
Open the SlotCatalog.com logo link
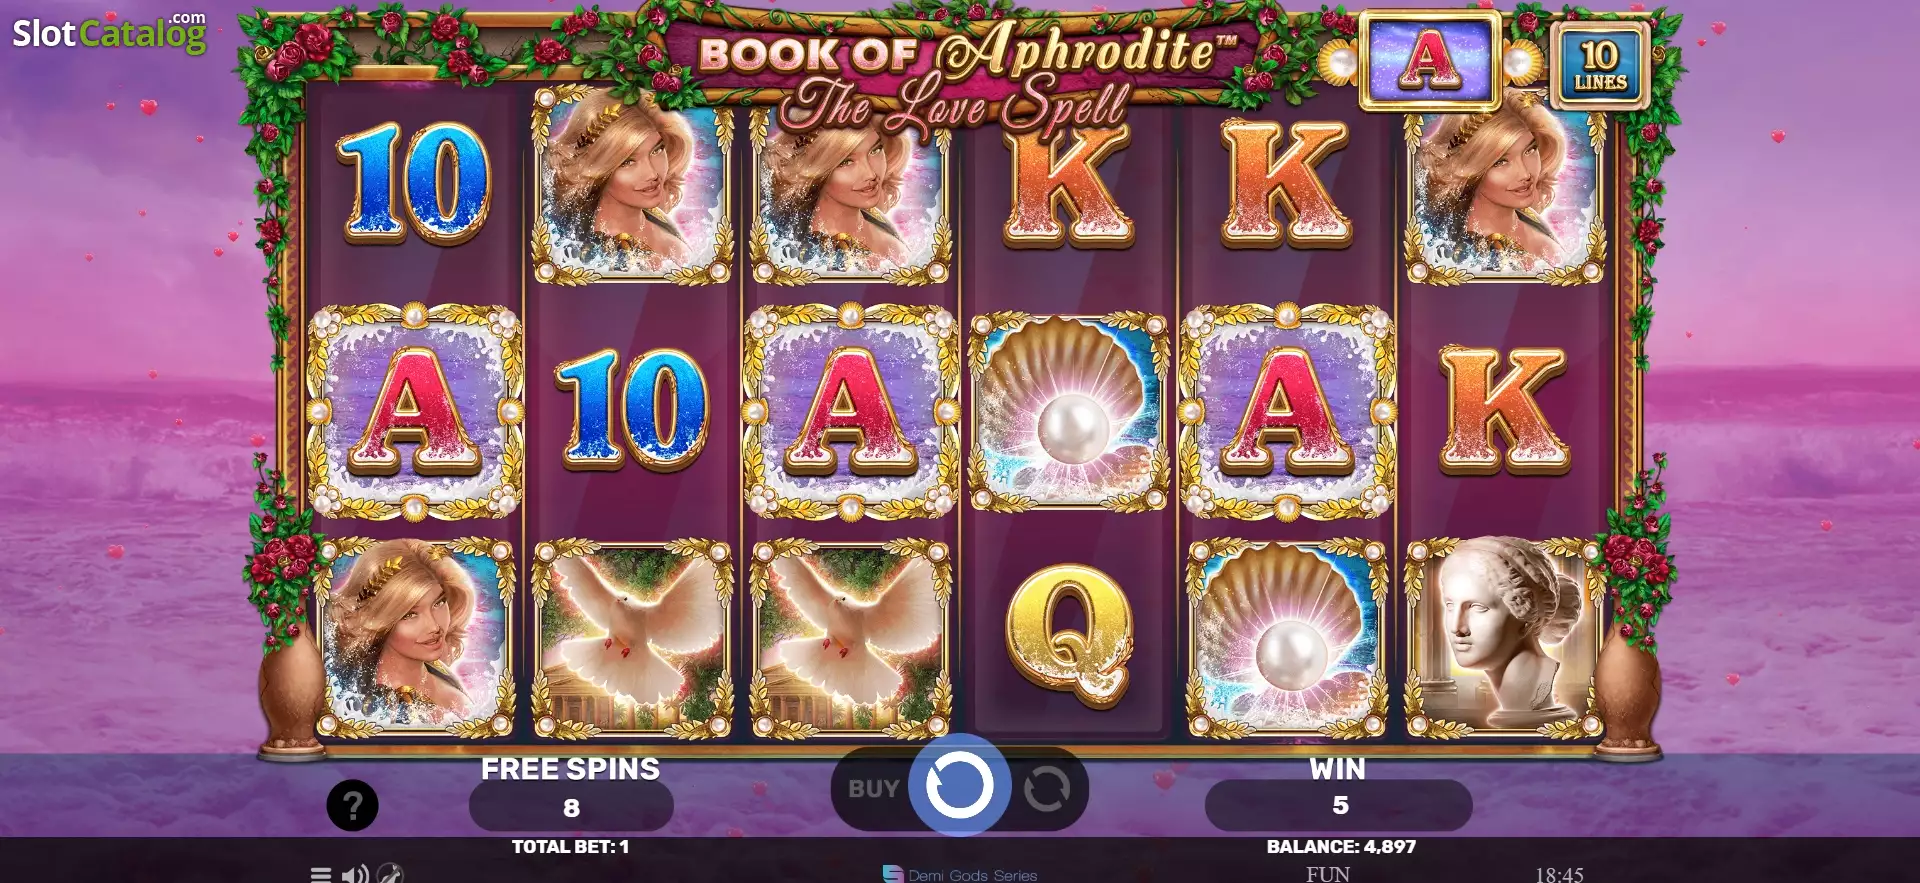[x=109, y=33]
